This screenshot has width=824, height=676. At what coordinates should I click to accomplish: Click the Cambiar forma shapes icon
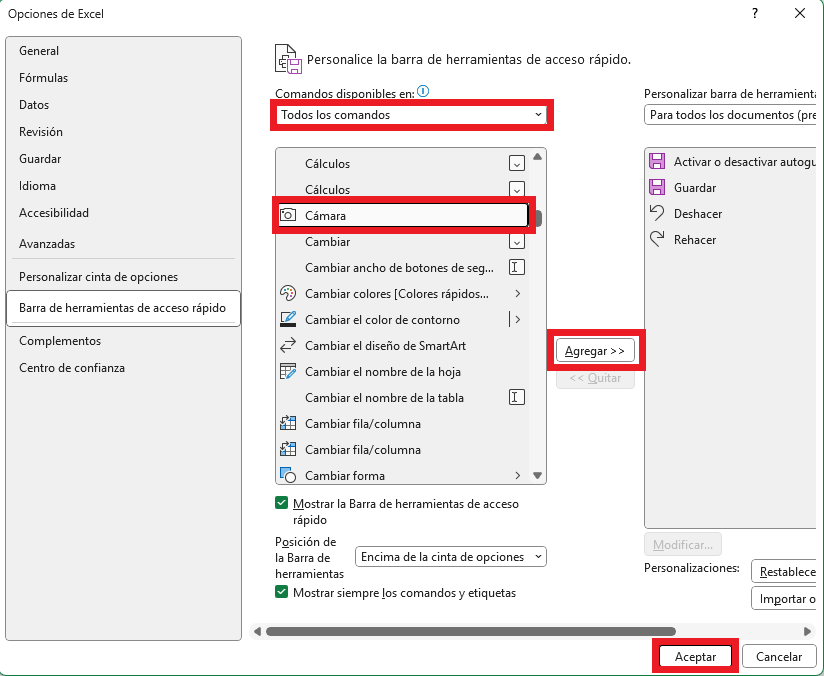click(x=287, y=475)
